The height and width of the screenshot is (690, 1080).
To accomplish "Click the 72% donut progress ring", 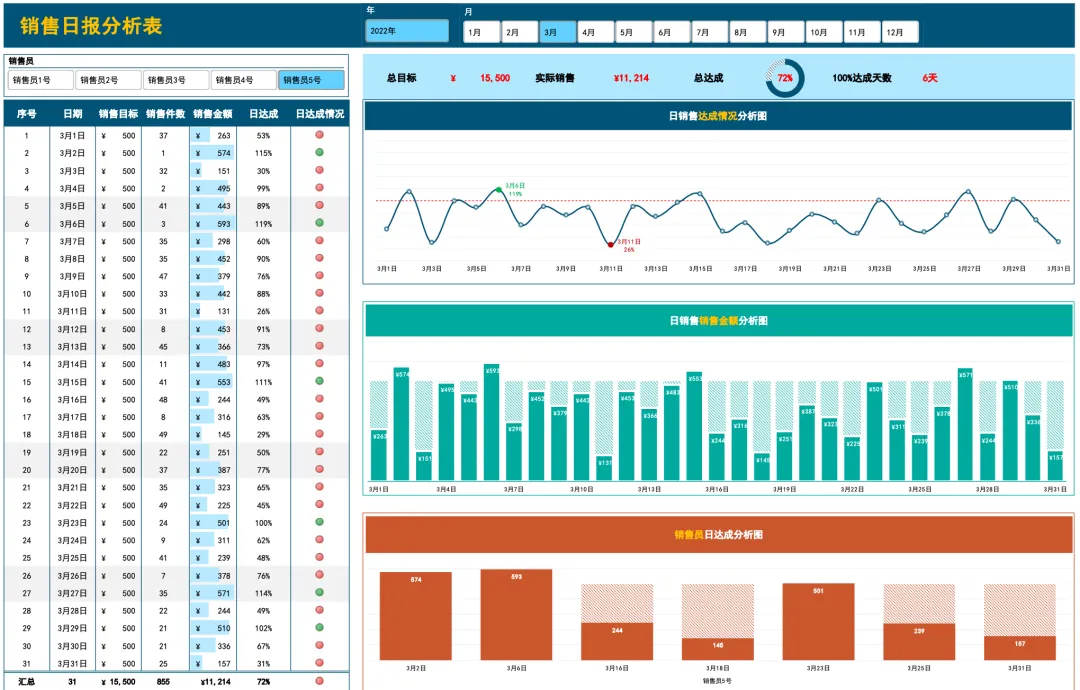I will click(785, 78).
